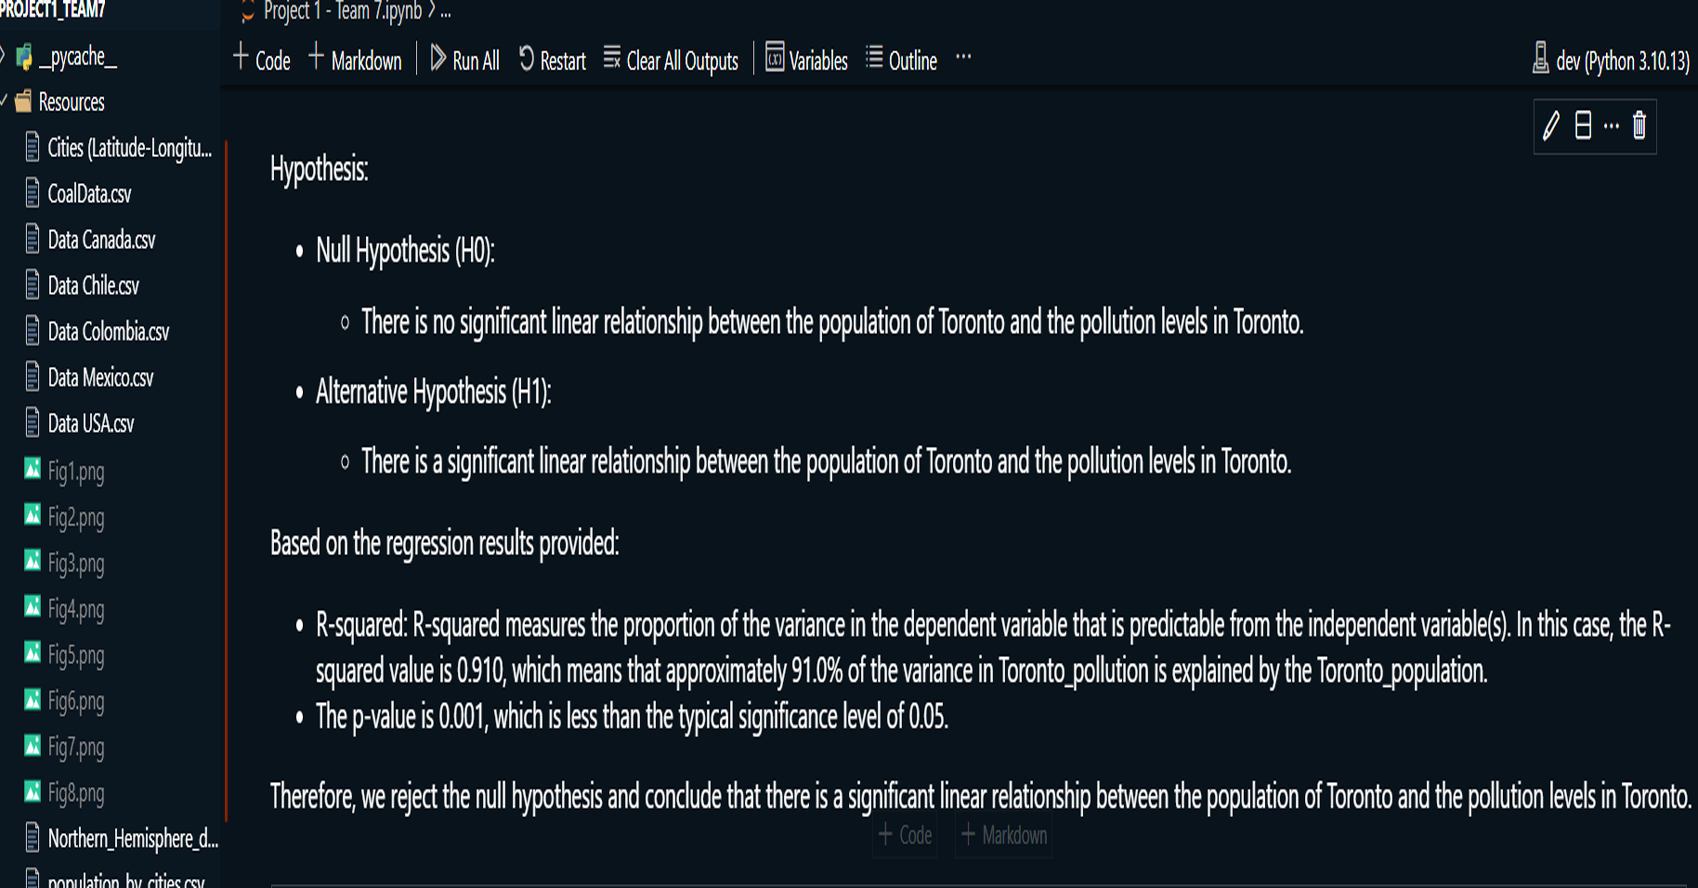
Task: Show the notebook Outline
Action: [901, 60]
